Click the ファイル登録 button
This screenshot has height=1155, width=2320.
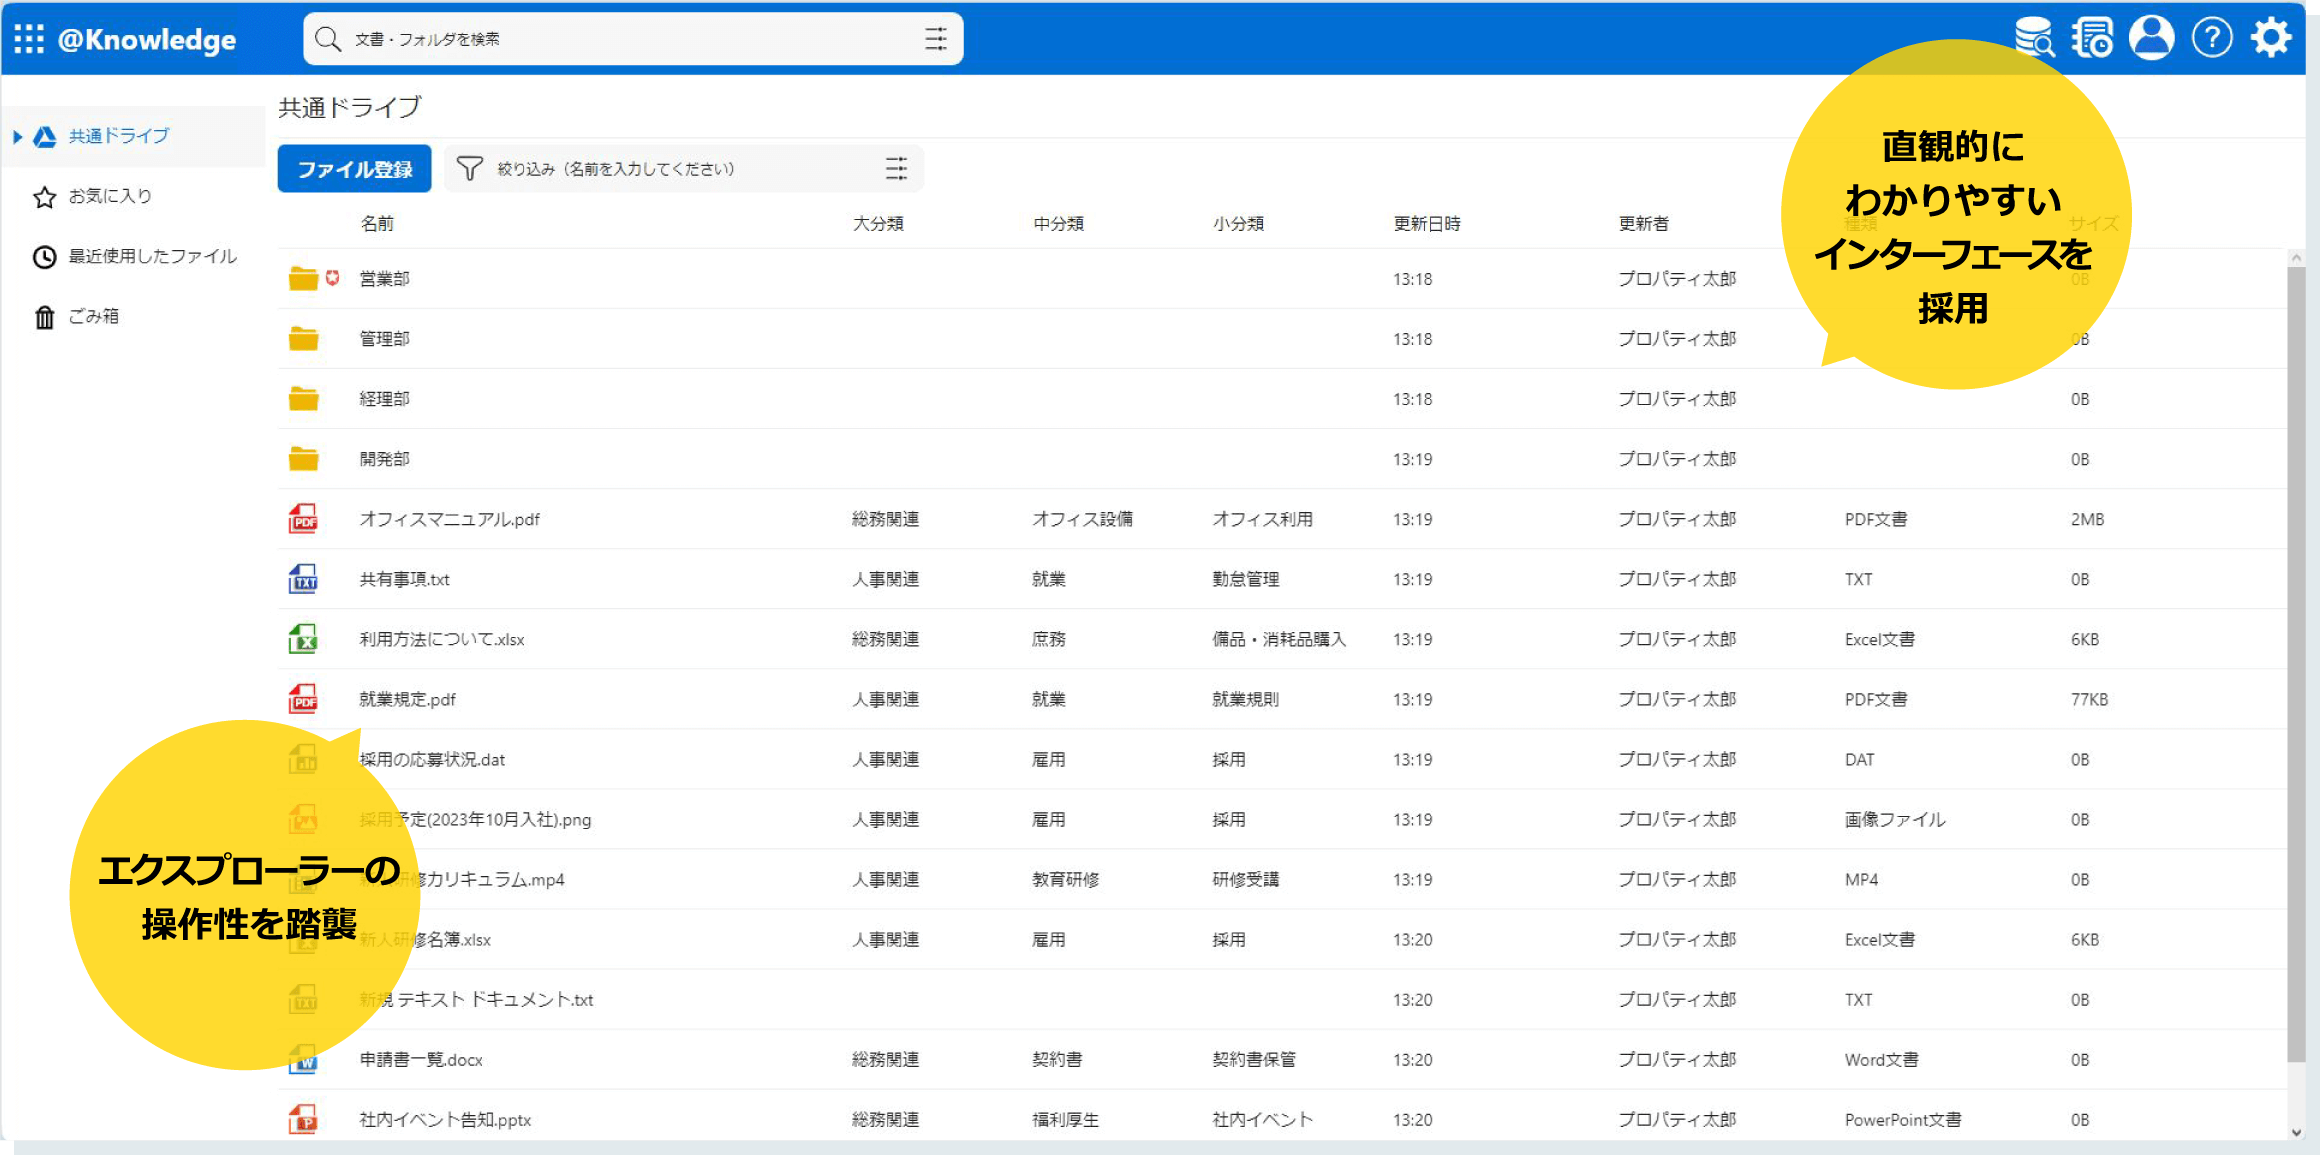354,169
